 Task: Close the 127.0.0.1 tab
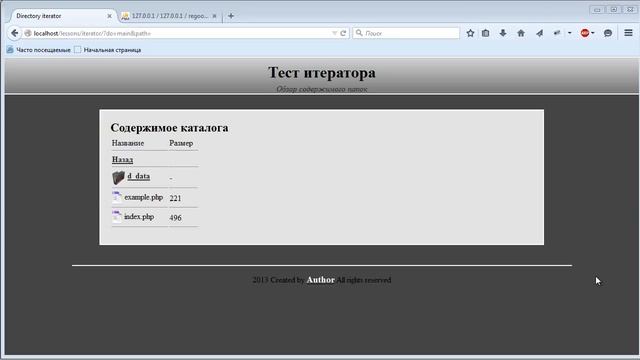click(214, 16)
